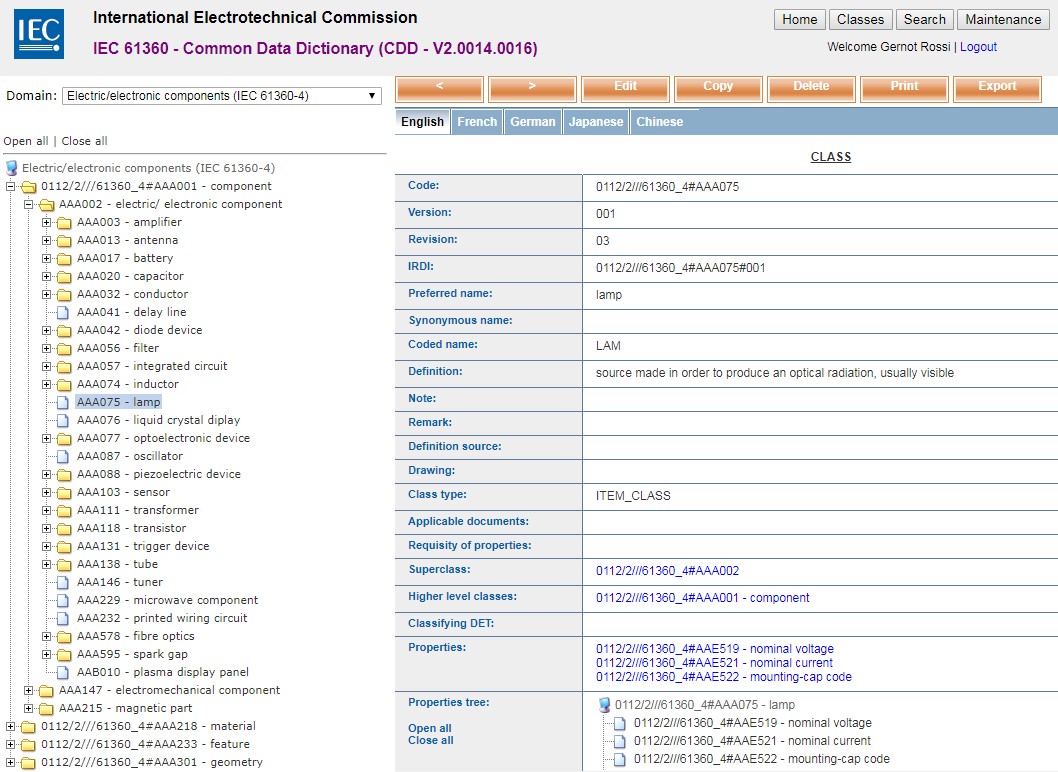Click the document icon beside AAE519 nominal voltage
Viewport: 1058px width, 772px height.
tap(621, 723)
